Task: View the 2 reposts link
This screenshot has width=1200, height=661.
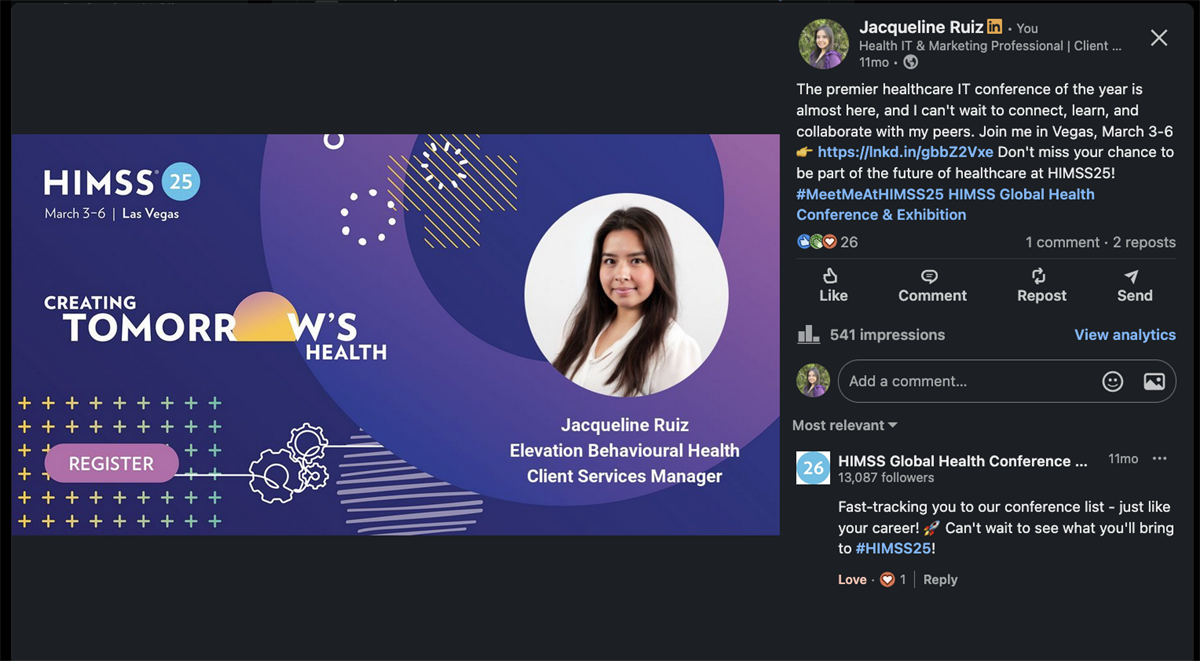Action: 1144,242
